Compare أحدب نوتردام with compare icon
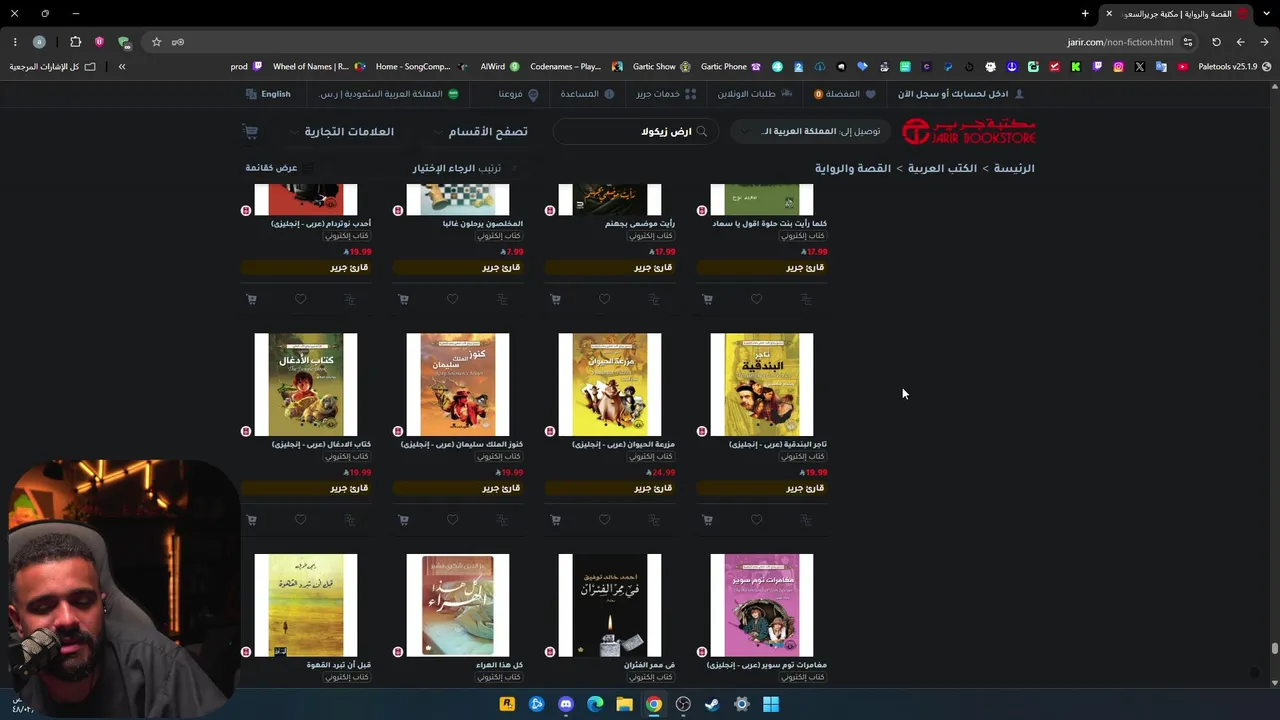 [349, 299]
